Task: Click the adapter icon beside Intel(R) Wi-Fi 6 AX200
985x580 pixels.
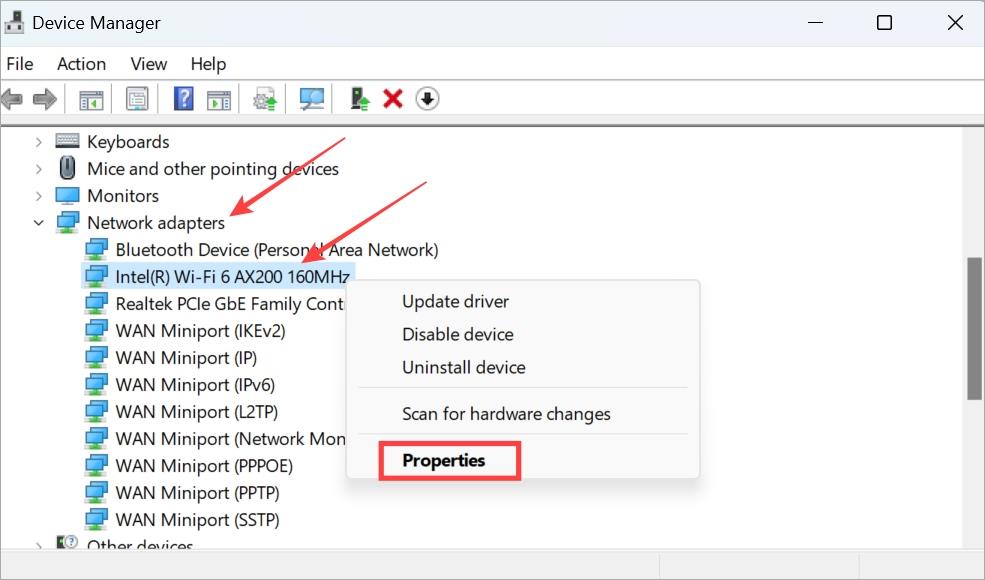Action: coord(96,276)
